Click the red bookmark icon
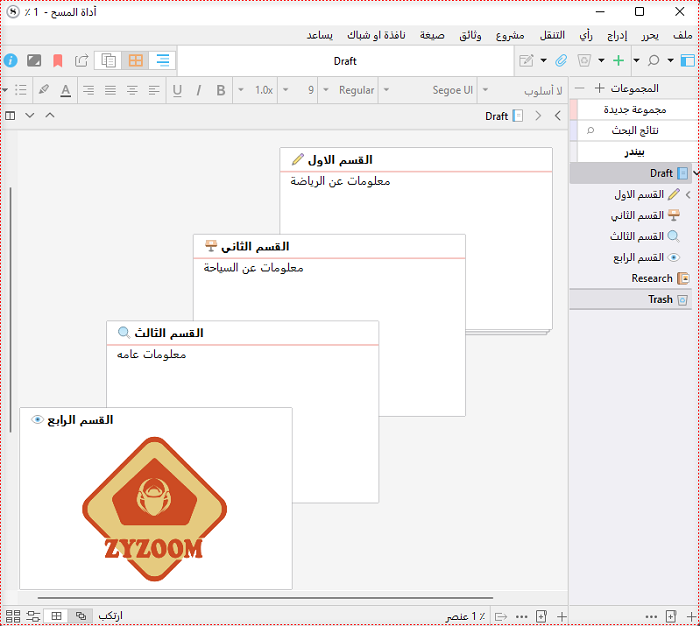 (58, 60)
